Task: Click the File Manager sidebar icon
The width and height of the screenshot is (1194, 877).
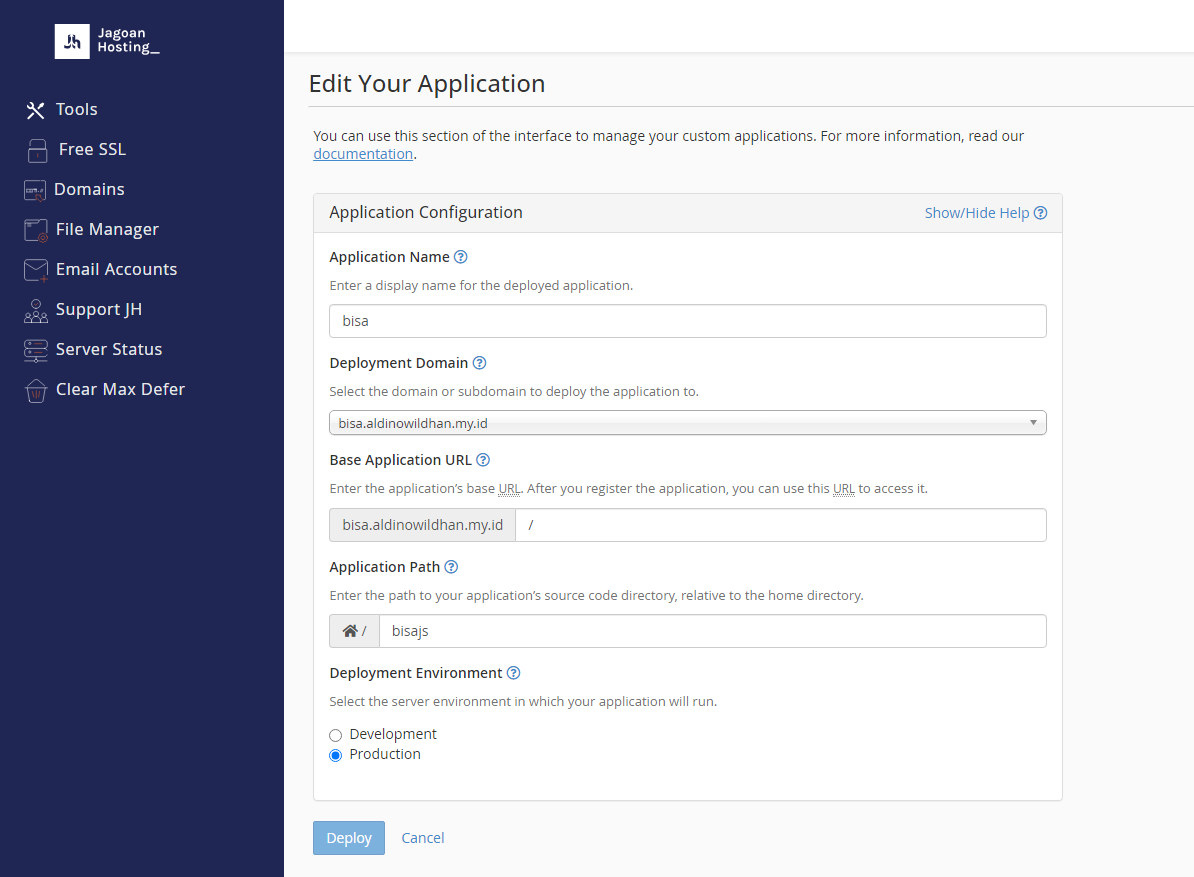Action: 36,230
